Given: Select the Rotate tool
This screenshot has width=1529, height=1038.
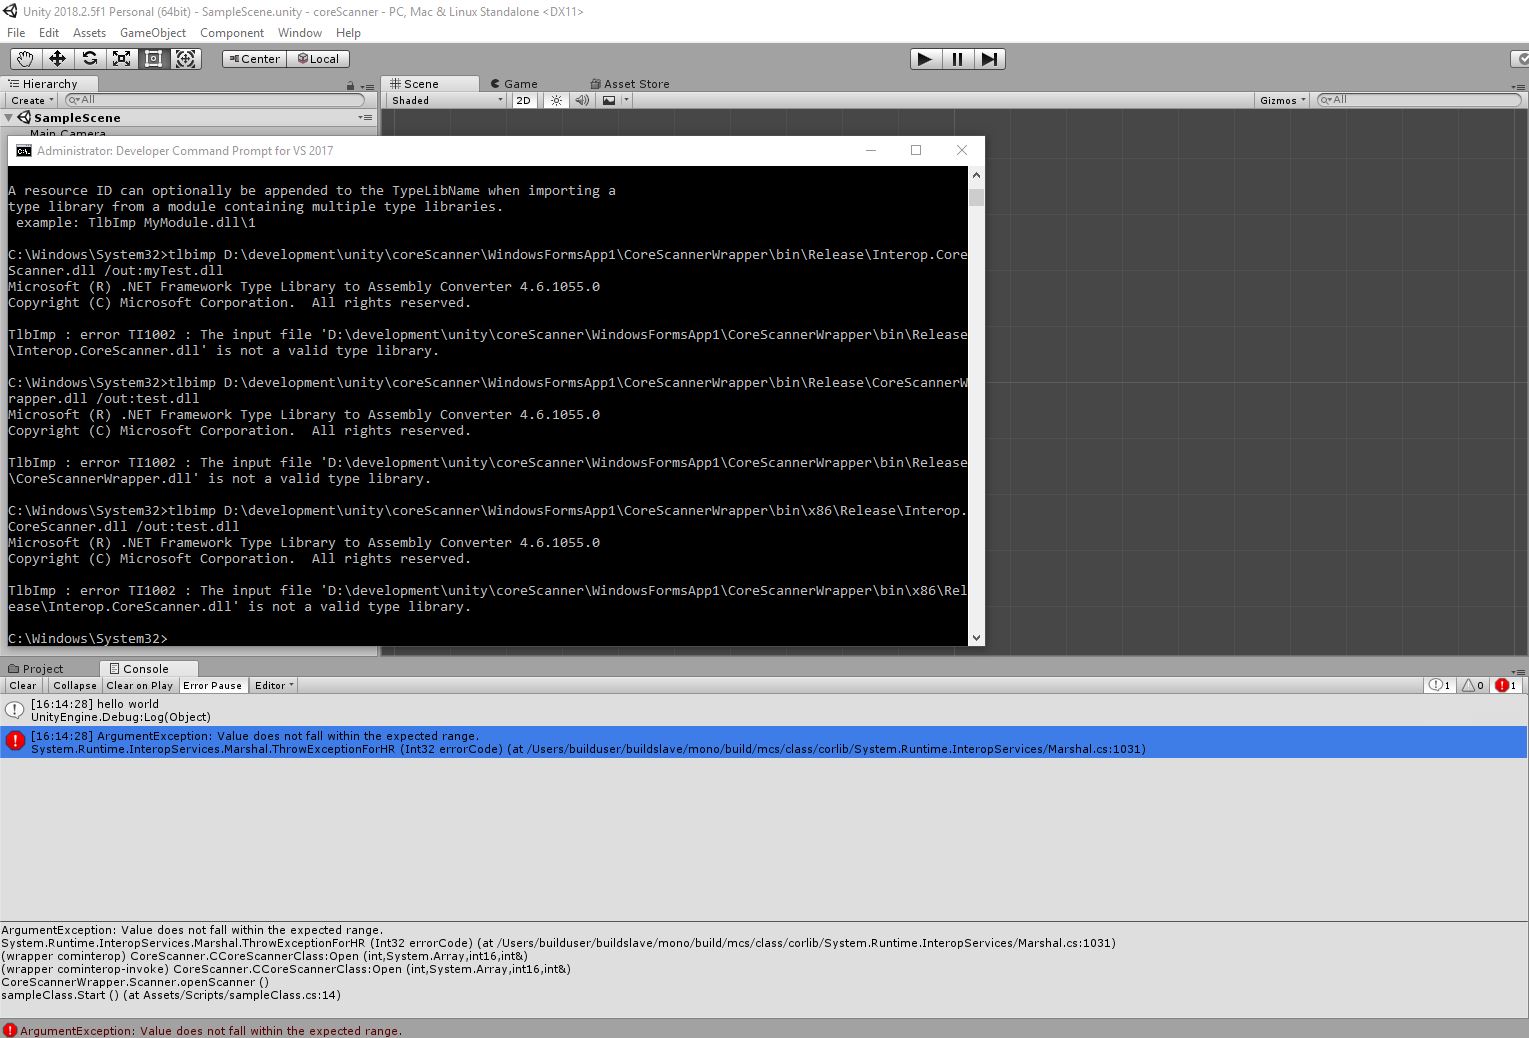Looking at the screenshot, I should [89, 59].
